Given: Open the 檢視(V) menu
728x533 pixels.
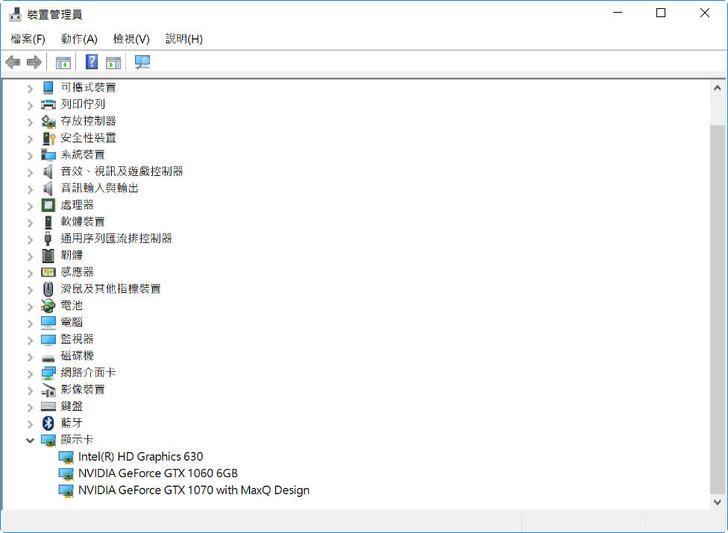Looking at the screenshot, I should click(131, 39).
